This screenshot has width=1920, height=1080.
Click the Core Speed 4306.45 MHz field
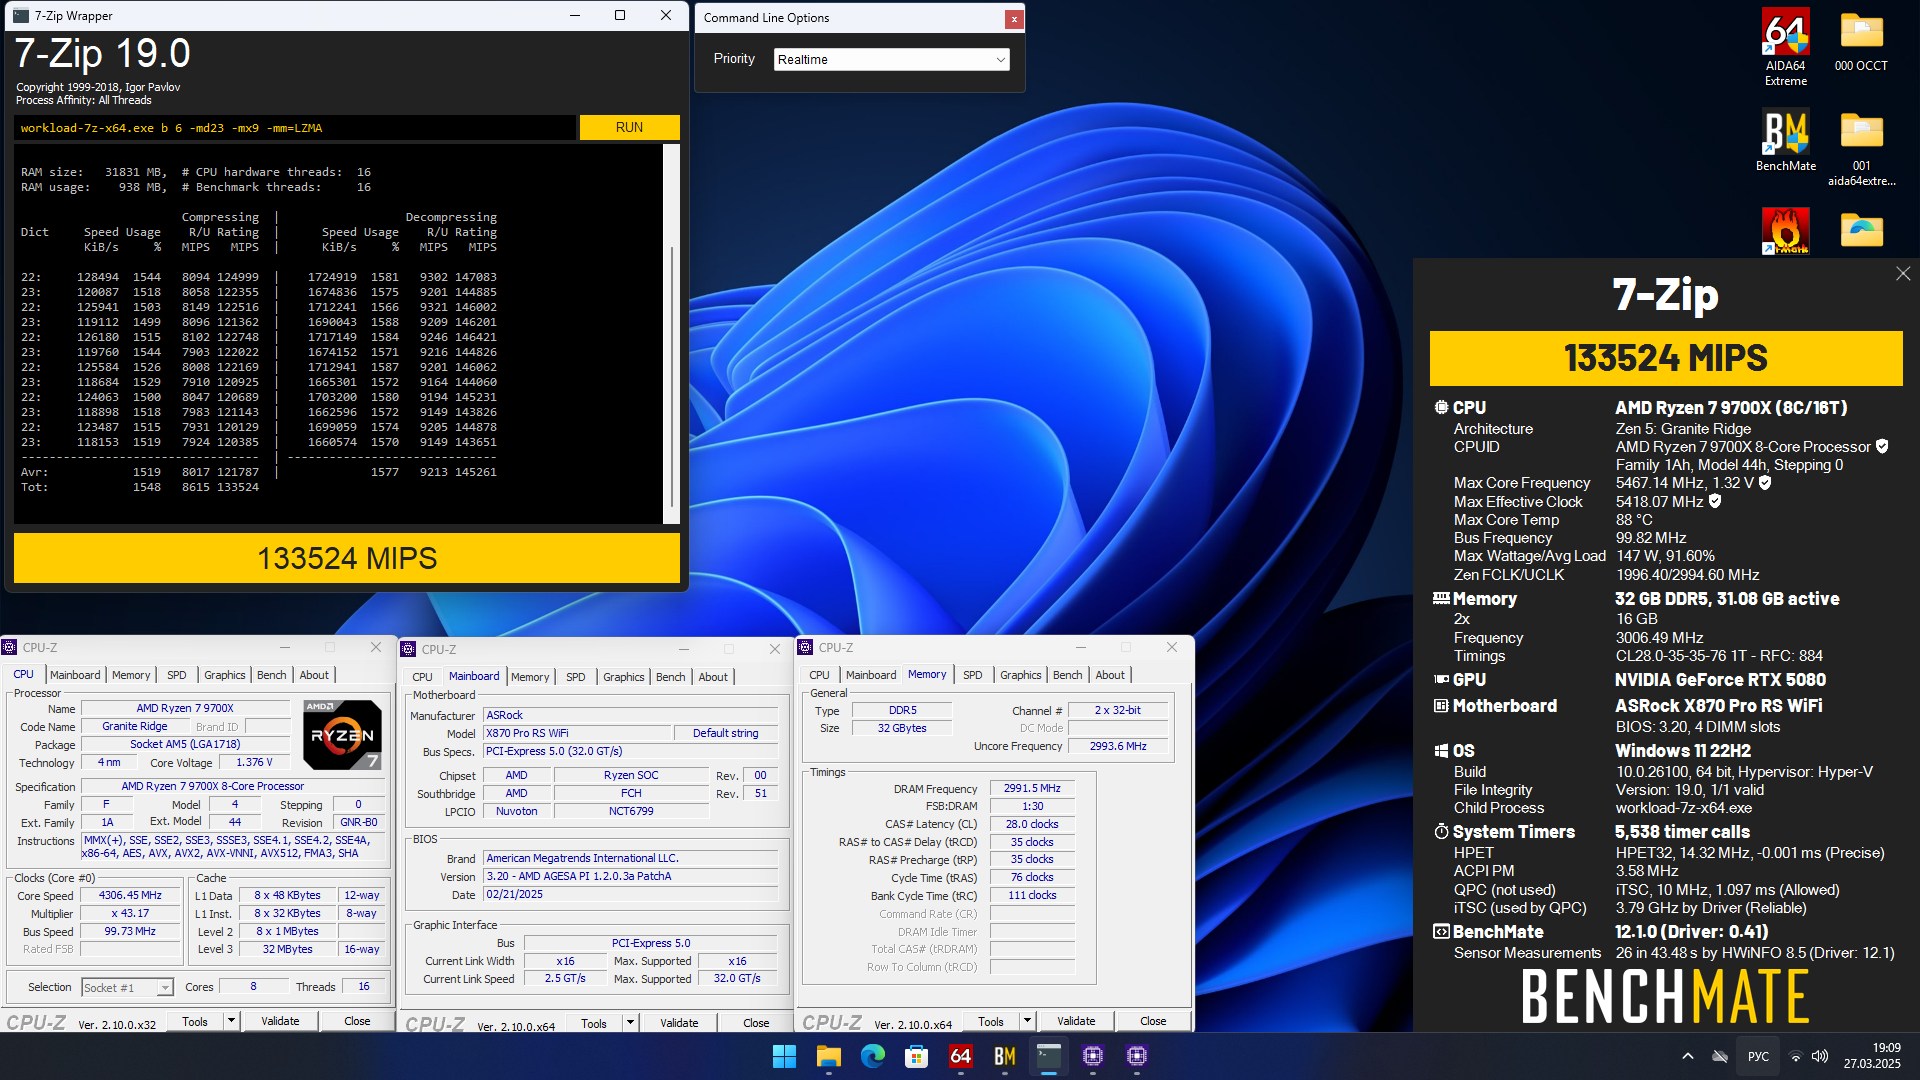130,896
